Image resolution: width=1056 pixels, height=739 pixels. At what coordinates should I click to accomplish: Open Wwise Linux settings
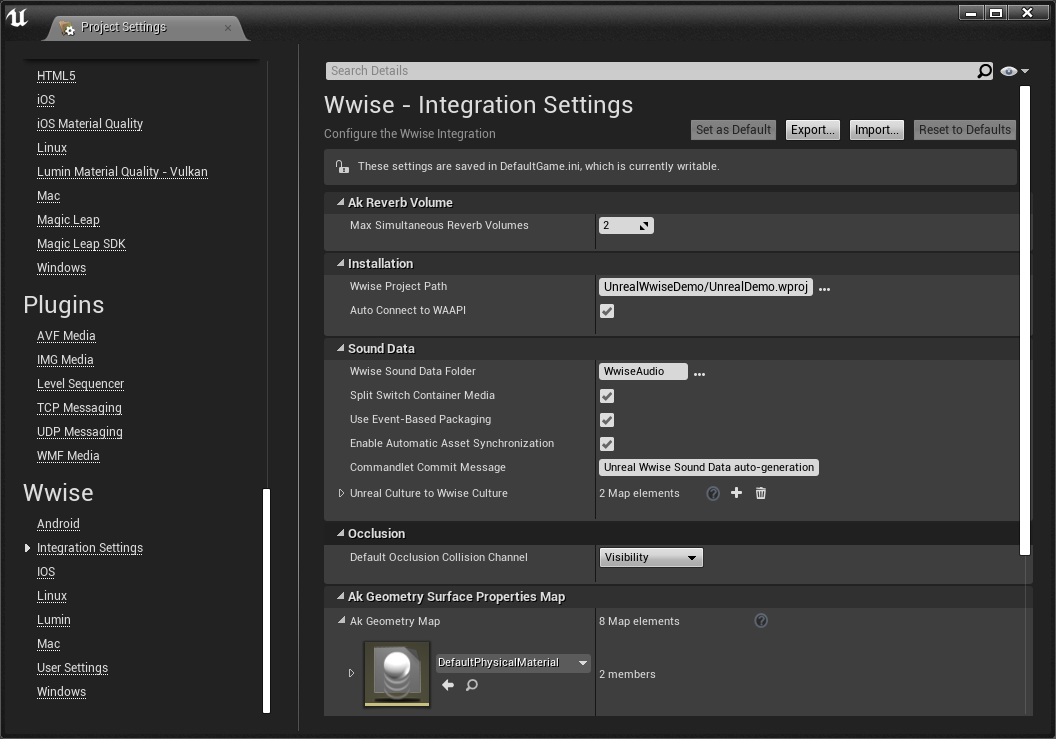point(52,596)
